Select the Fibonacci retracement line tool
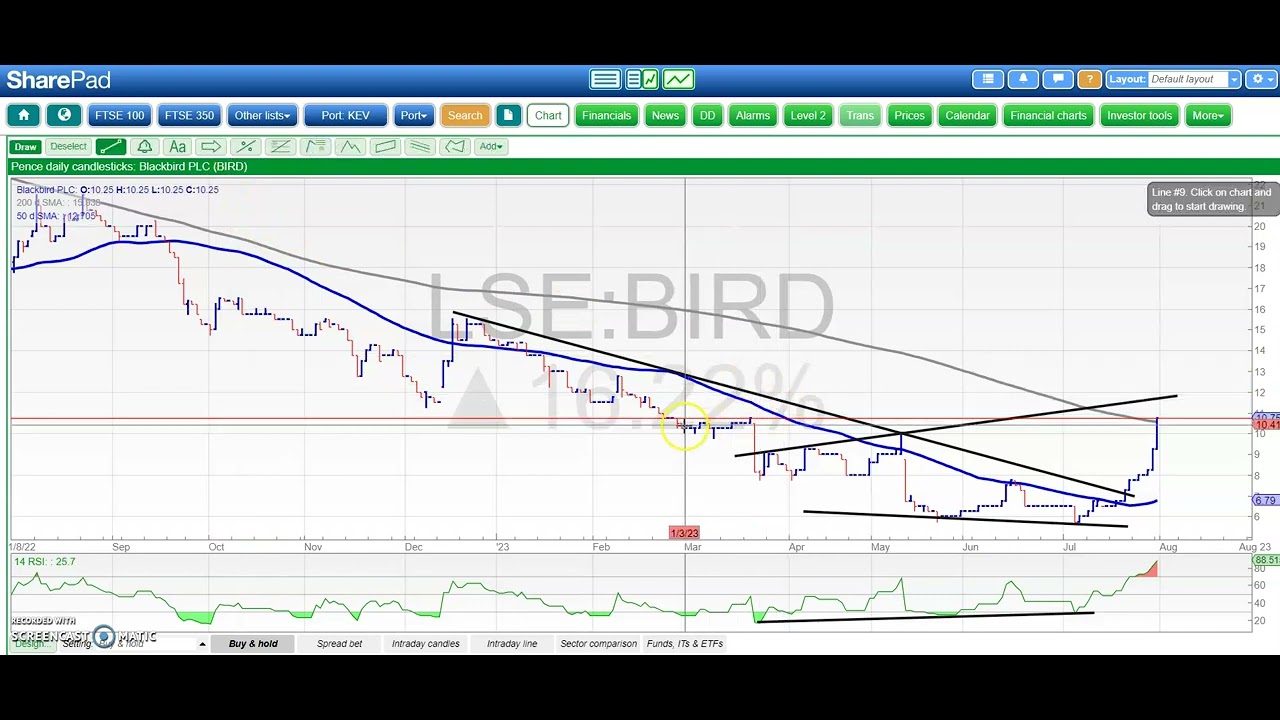Screen dimensions: 1280x720 [x=281, y=146]
